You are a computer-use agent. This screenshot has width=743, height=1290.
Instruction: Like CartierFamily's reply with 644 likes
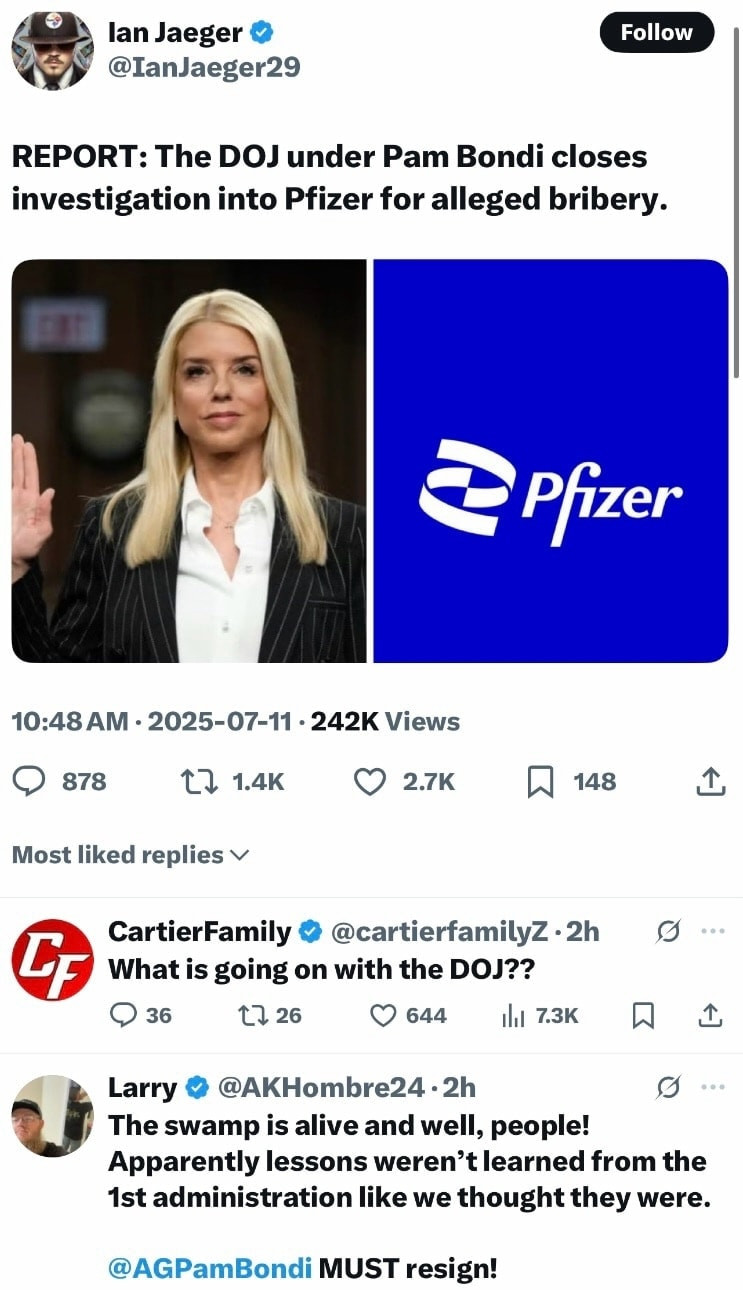tap(385, 1015)
